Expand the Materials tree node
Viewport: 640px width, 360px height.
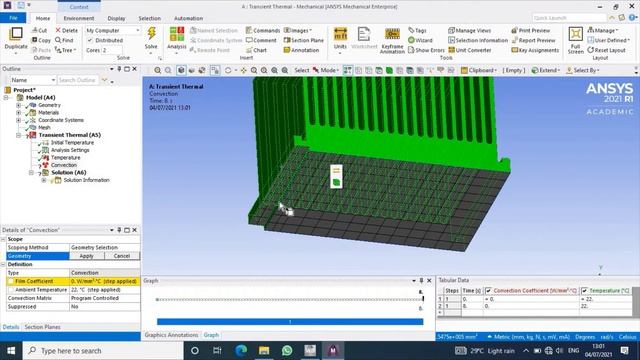click(18, 112)
